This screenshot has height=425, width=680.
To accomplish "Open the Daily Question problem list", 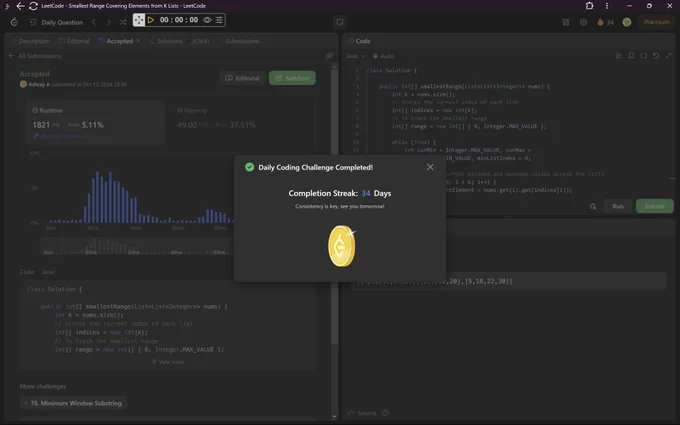I will (x=56, y=22).
